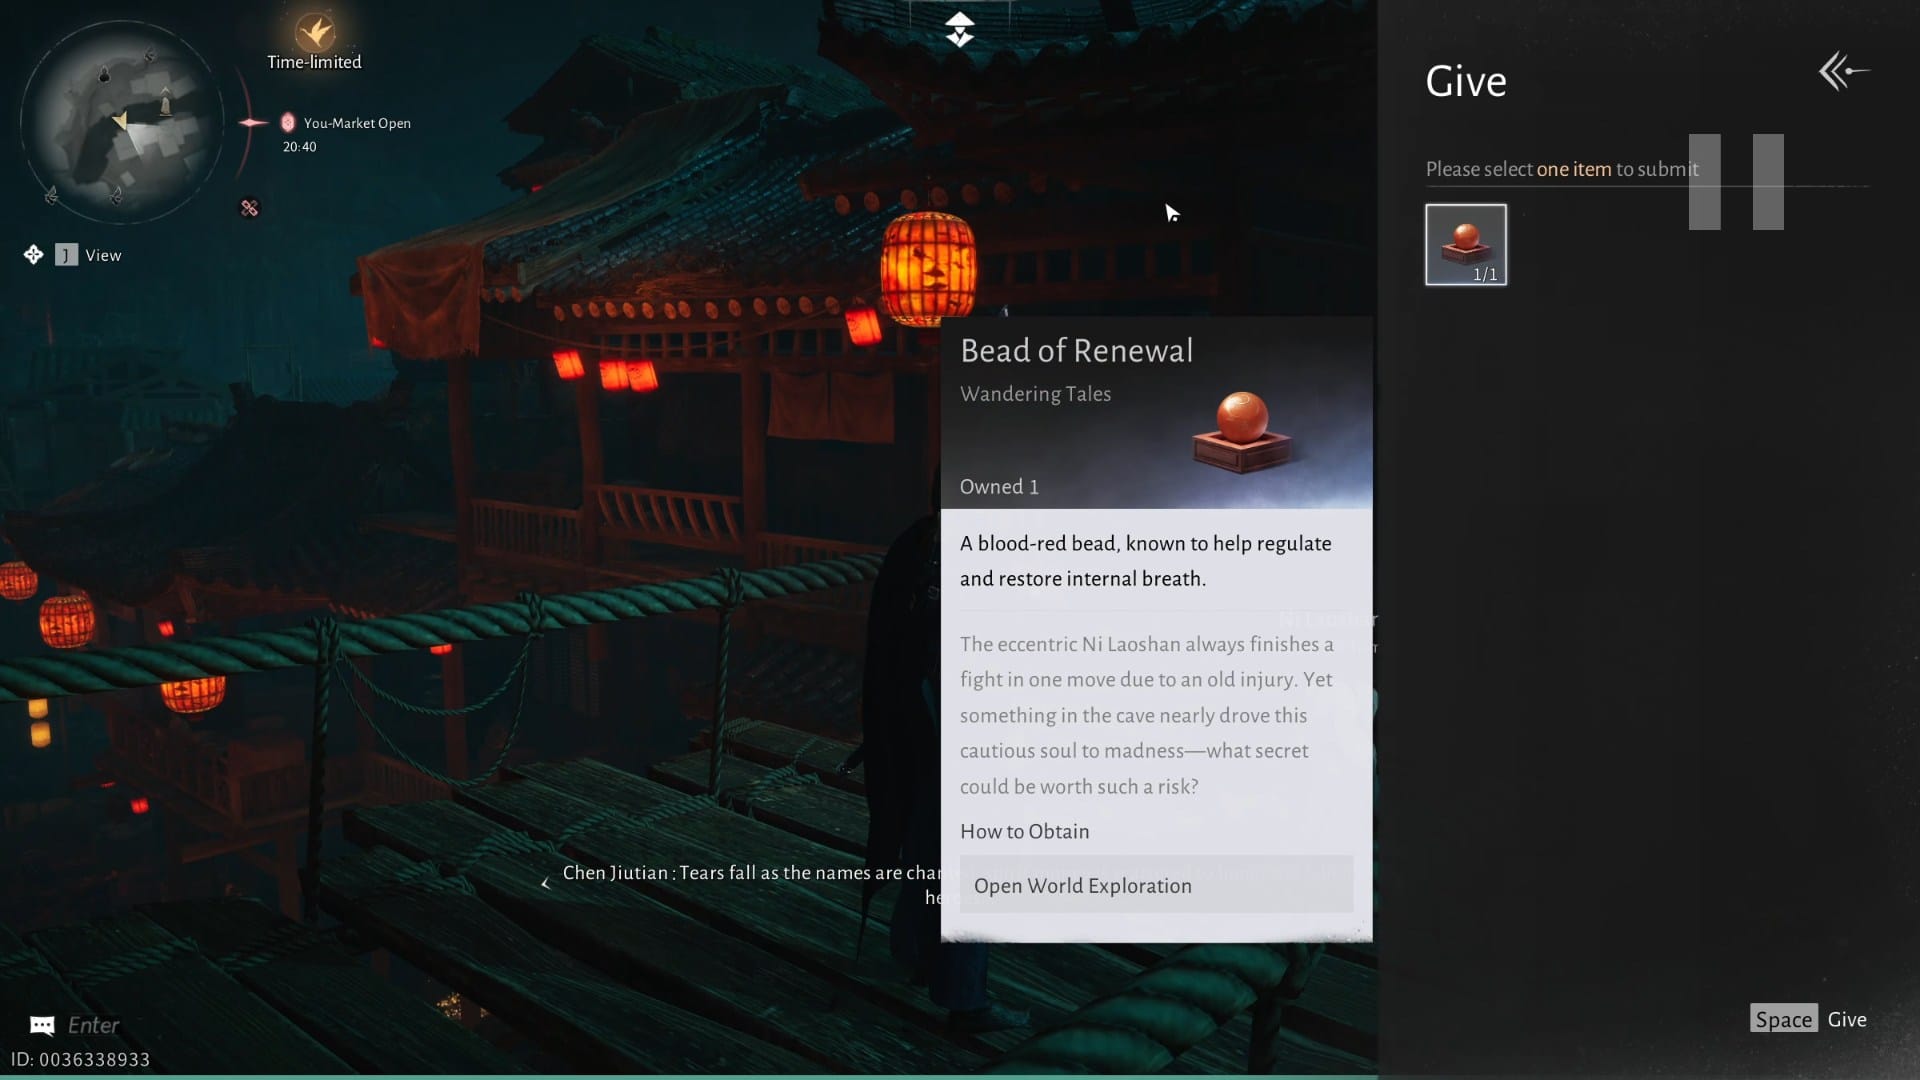Expand the double-chevron indicator at top center

[959, 29]
